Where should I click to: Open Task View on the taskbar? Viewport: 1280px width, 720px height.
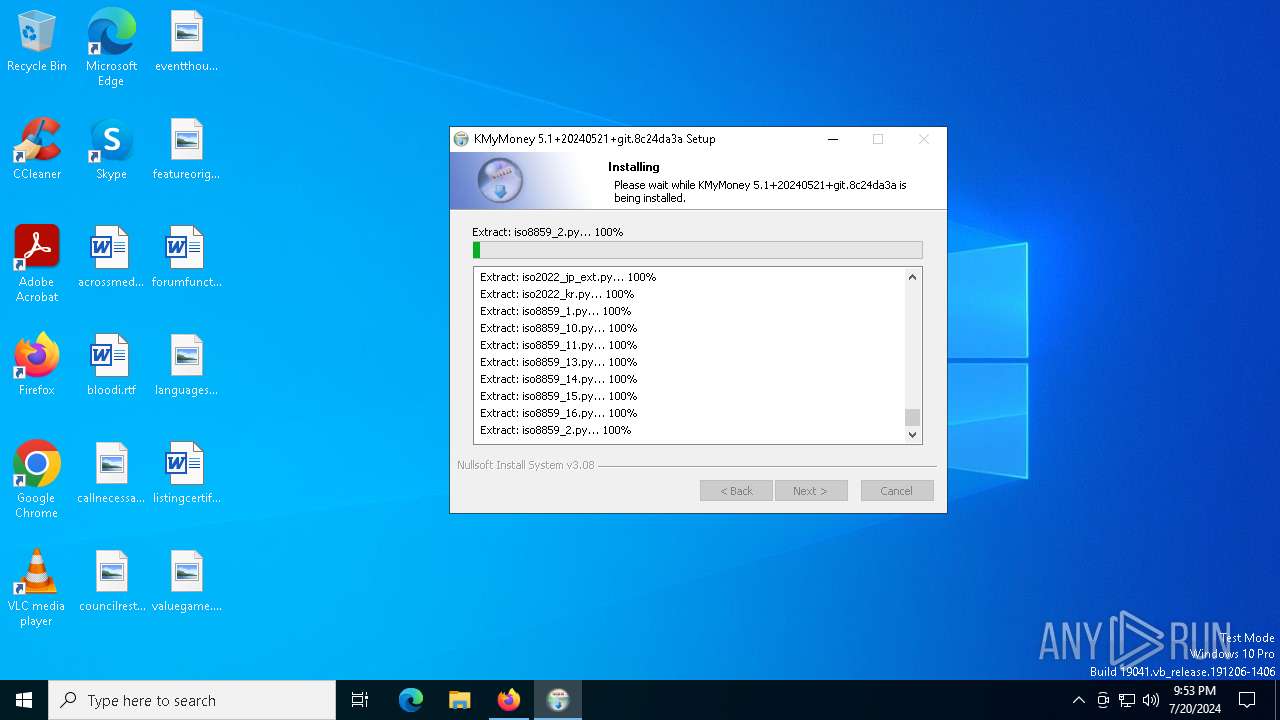coord(360,700)
